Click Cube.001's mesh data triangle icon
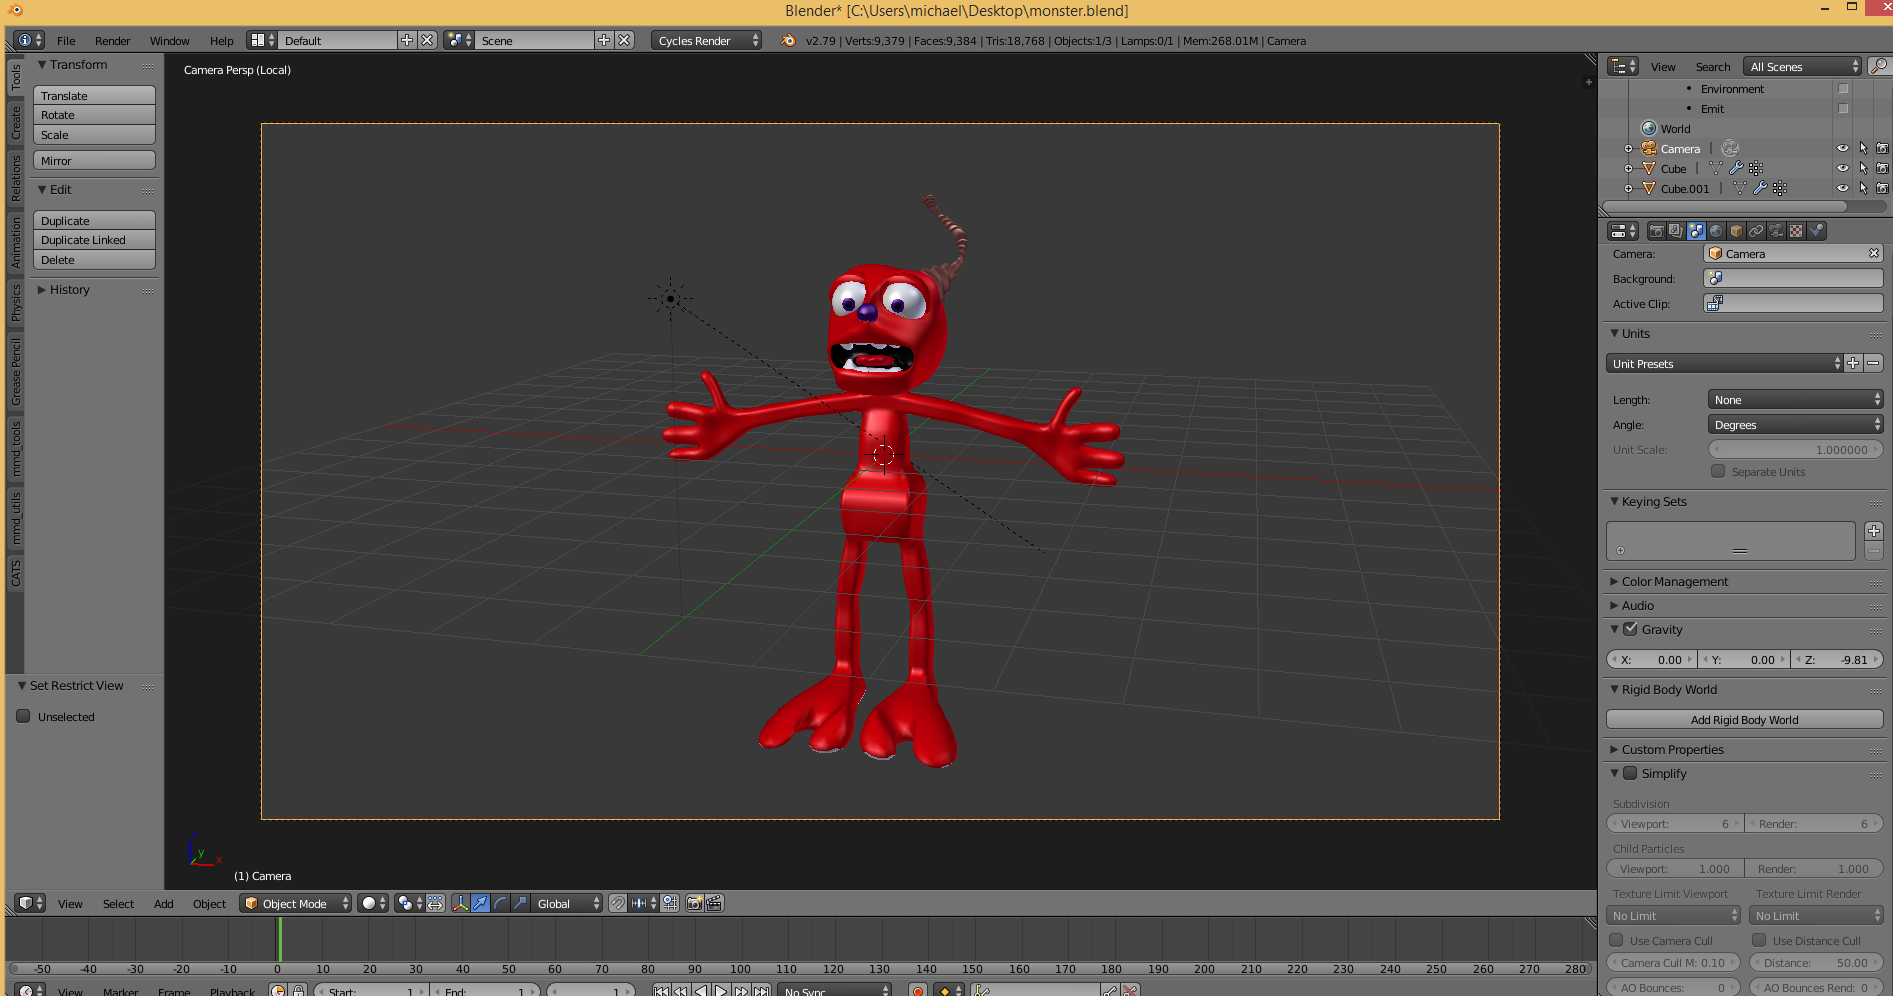The height and width of the screenshot is (996, 1893). point(1739,188)
